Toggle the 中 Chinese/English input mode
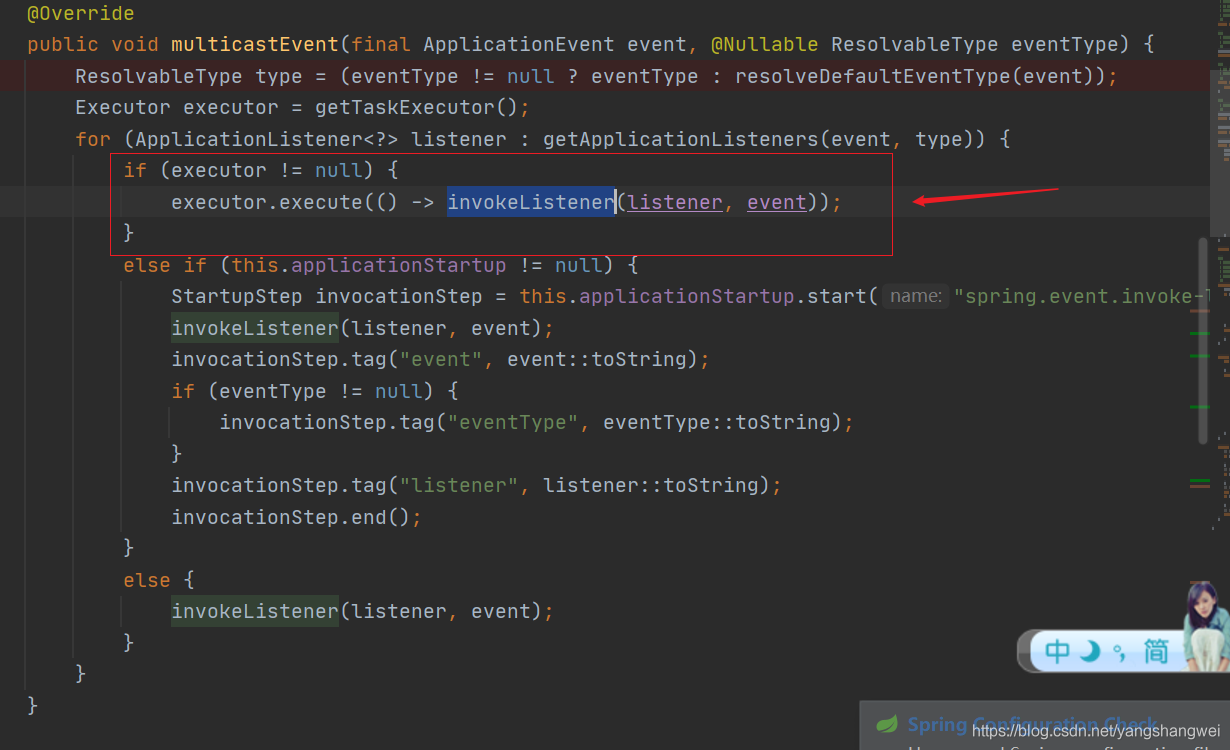Viewport: 1230px width, 750px height. (1057, 652)
